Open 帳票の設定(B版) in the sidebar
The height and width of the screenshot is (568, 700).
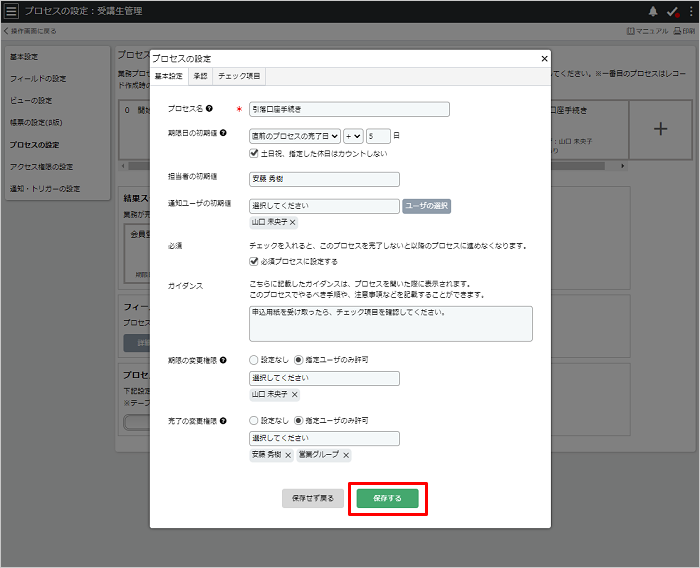(x=36, y=122)
